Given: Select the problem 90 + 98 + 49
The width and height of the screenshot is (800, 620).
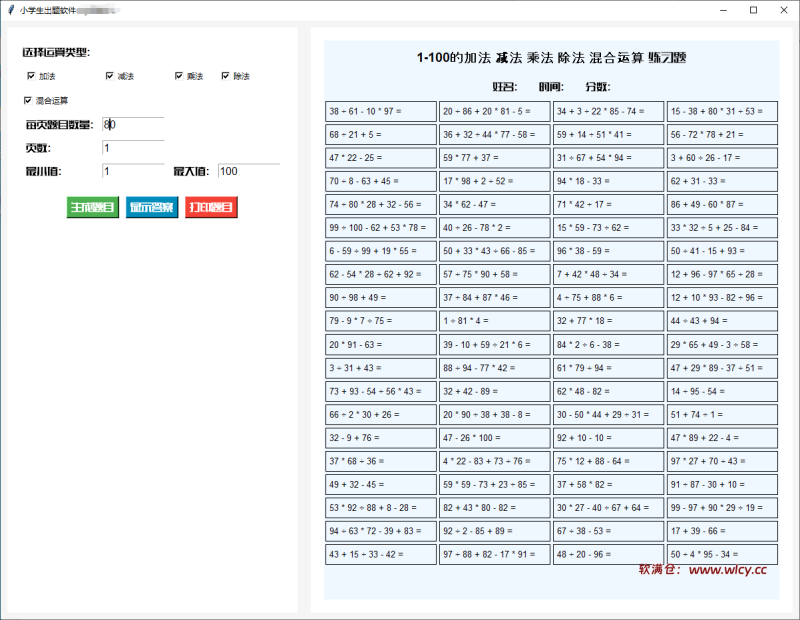Looking at the screenshot, I should click(x=382, y=297).
